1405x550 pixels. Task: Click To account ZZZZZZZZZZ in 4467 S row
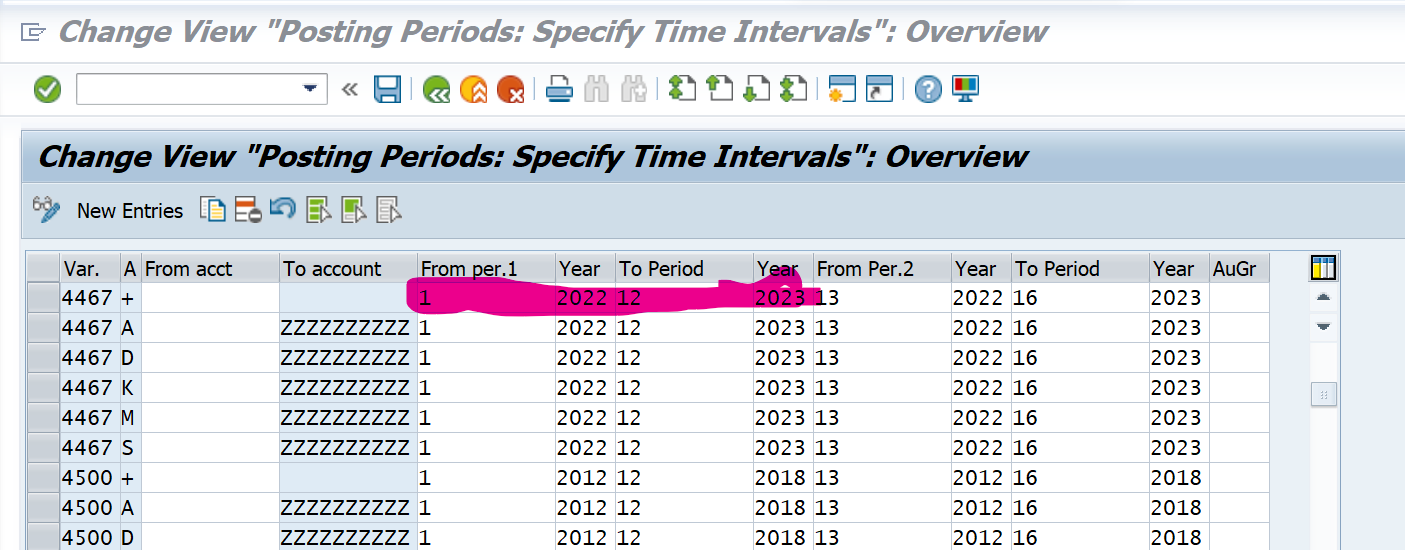click(348, 448)
